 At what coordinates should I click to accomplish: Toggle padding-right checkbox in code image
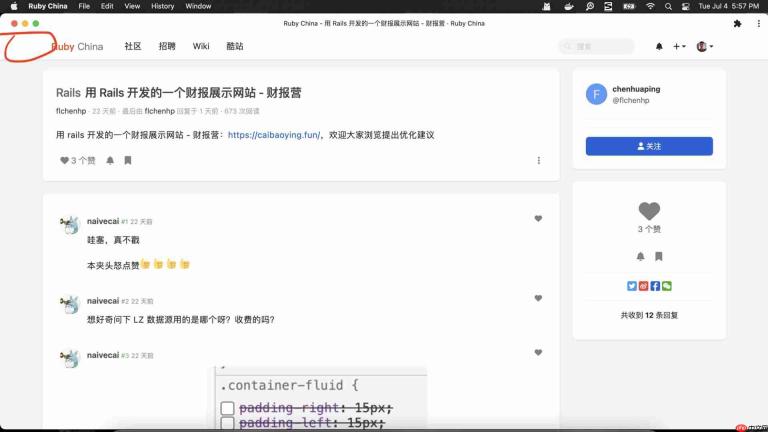[227, 408]
